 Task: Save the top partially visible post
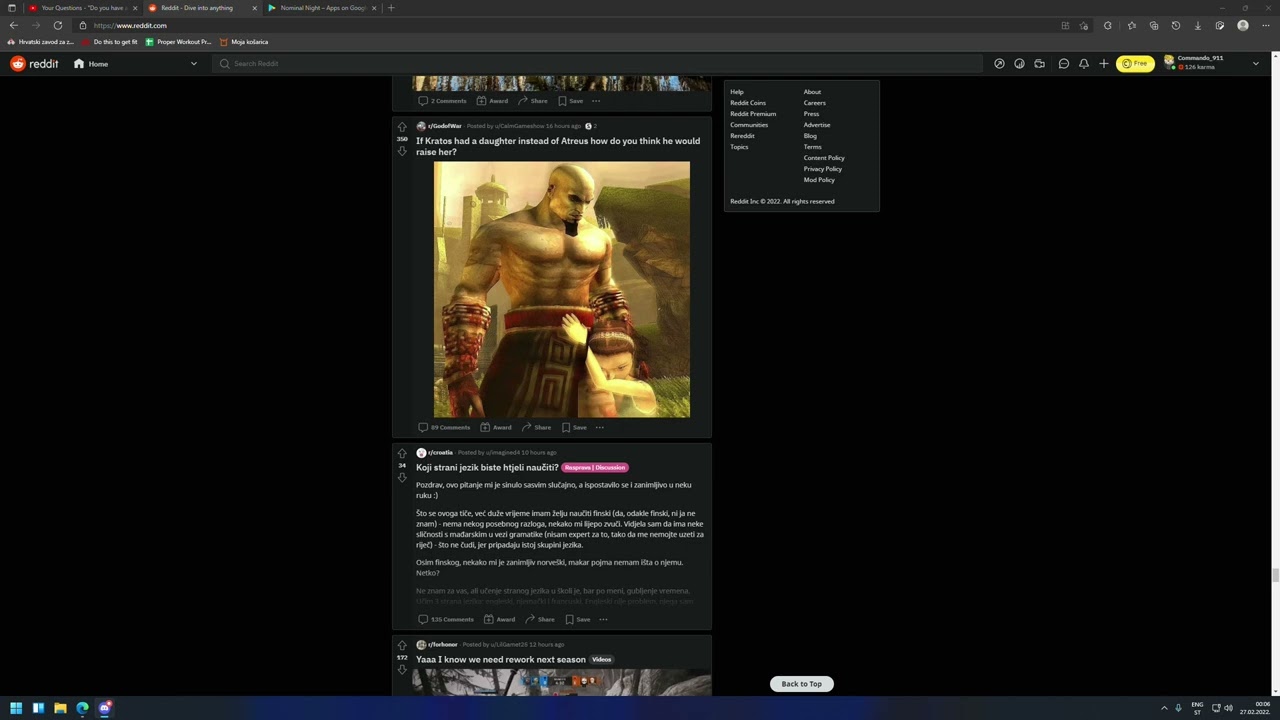[x=571, y=101]
